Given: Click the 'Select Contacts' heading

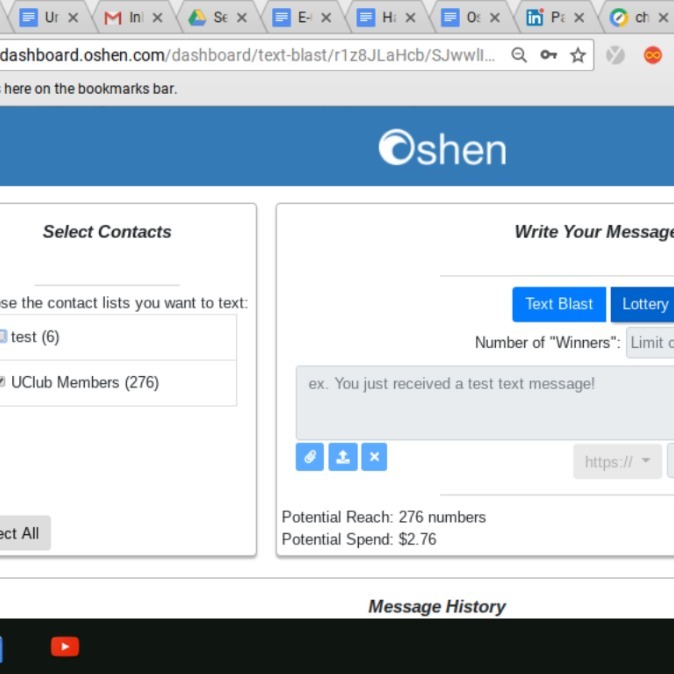Looking at the screenshot, I should pos(107,232).
